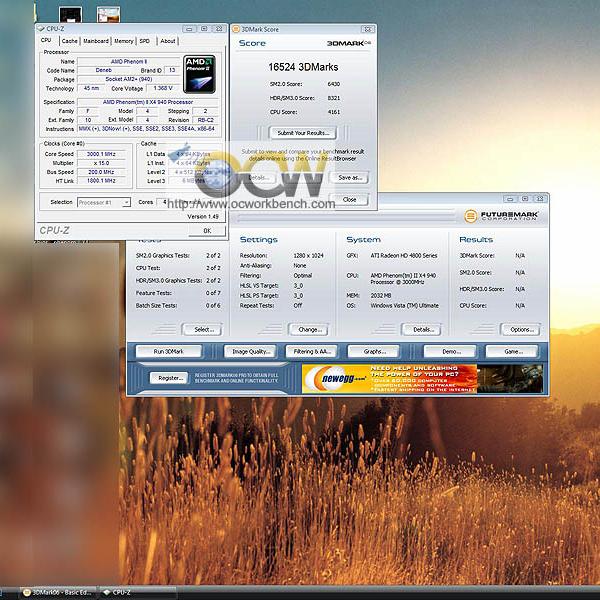Click the Core Speed 3000.1 MHz value
This screenshot has height=600, width=600.
(101, 154)
